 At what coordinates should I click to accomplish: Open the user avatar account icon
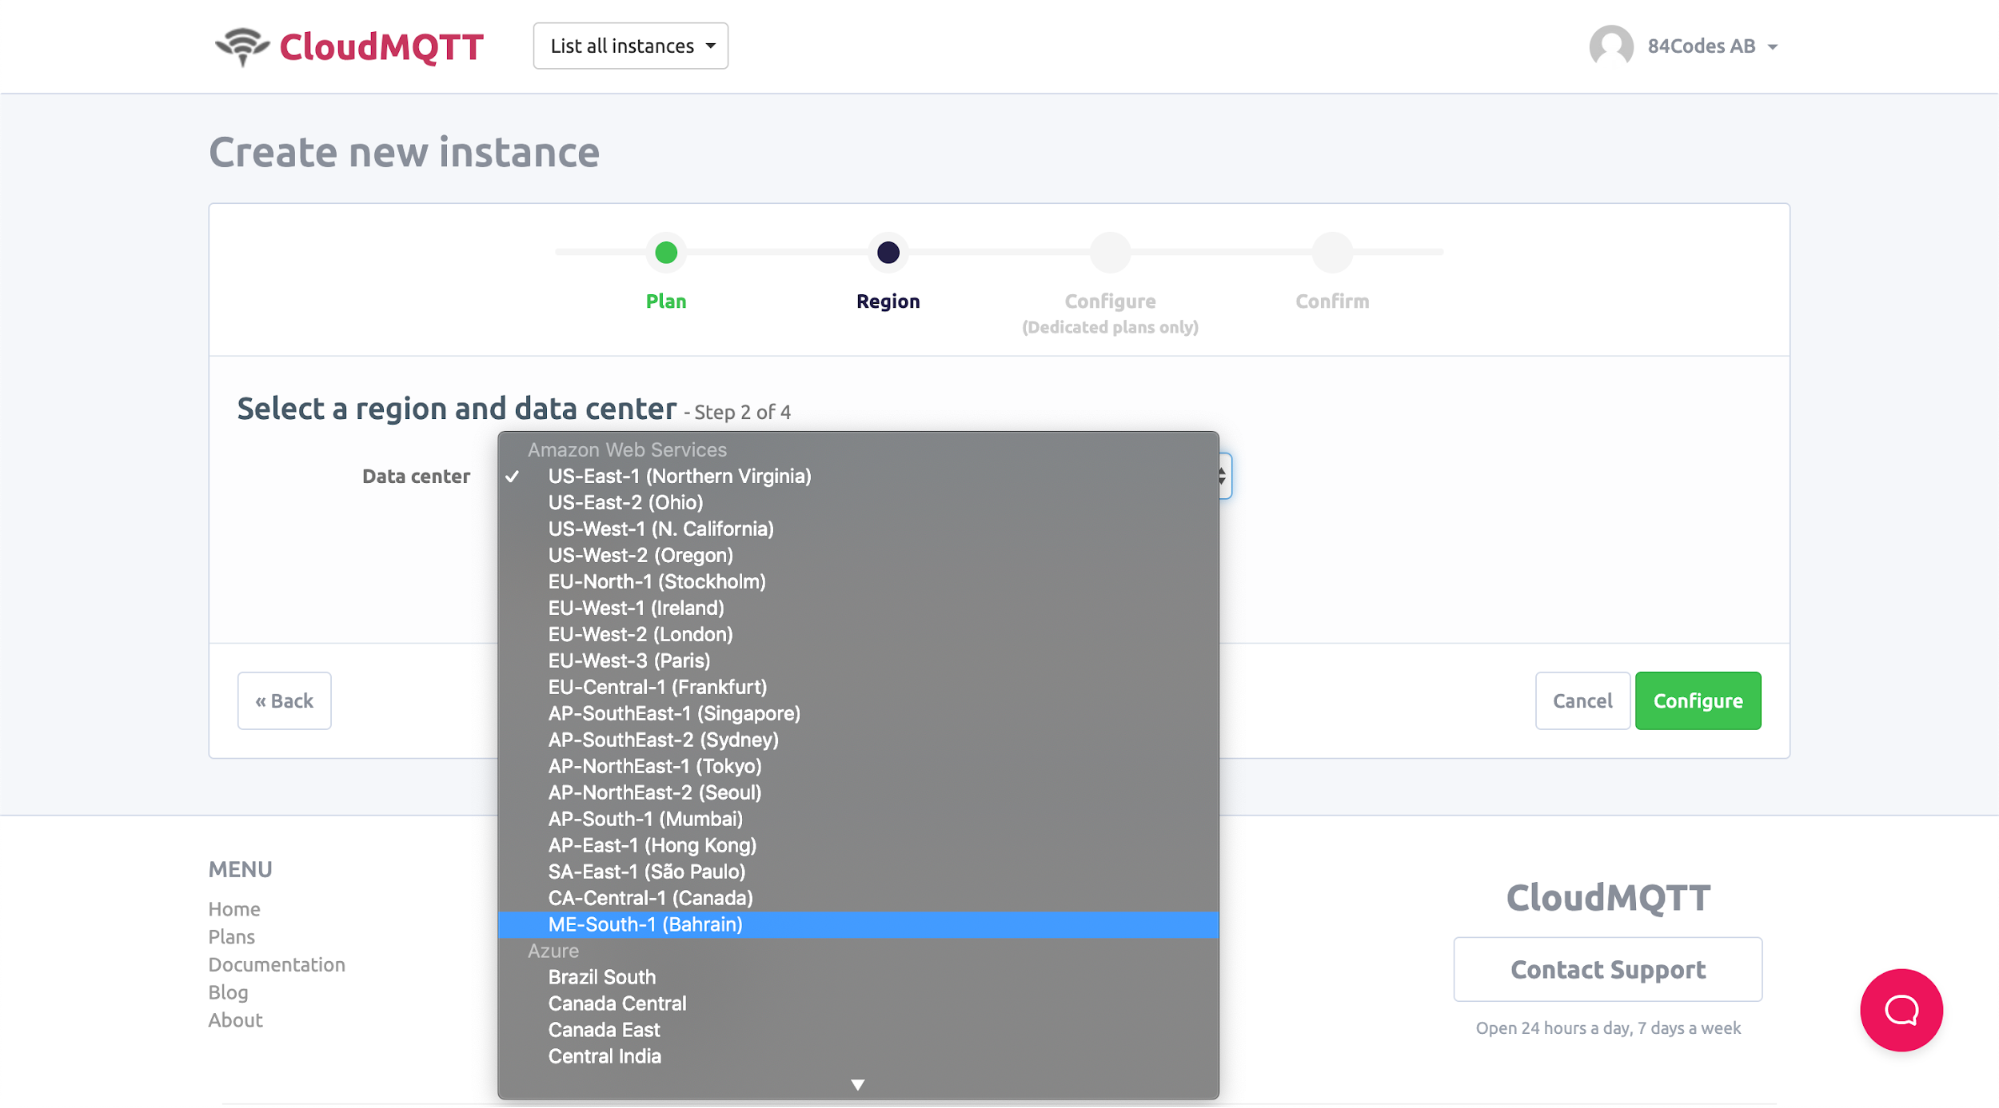point(1611,46)
